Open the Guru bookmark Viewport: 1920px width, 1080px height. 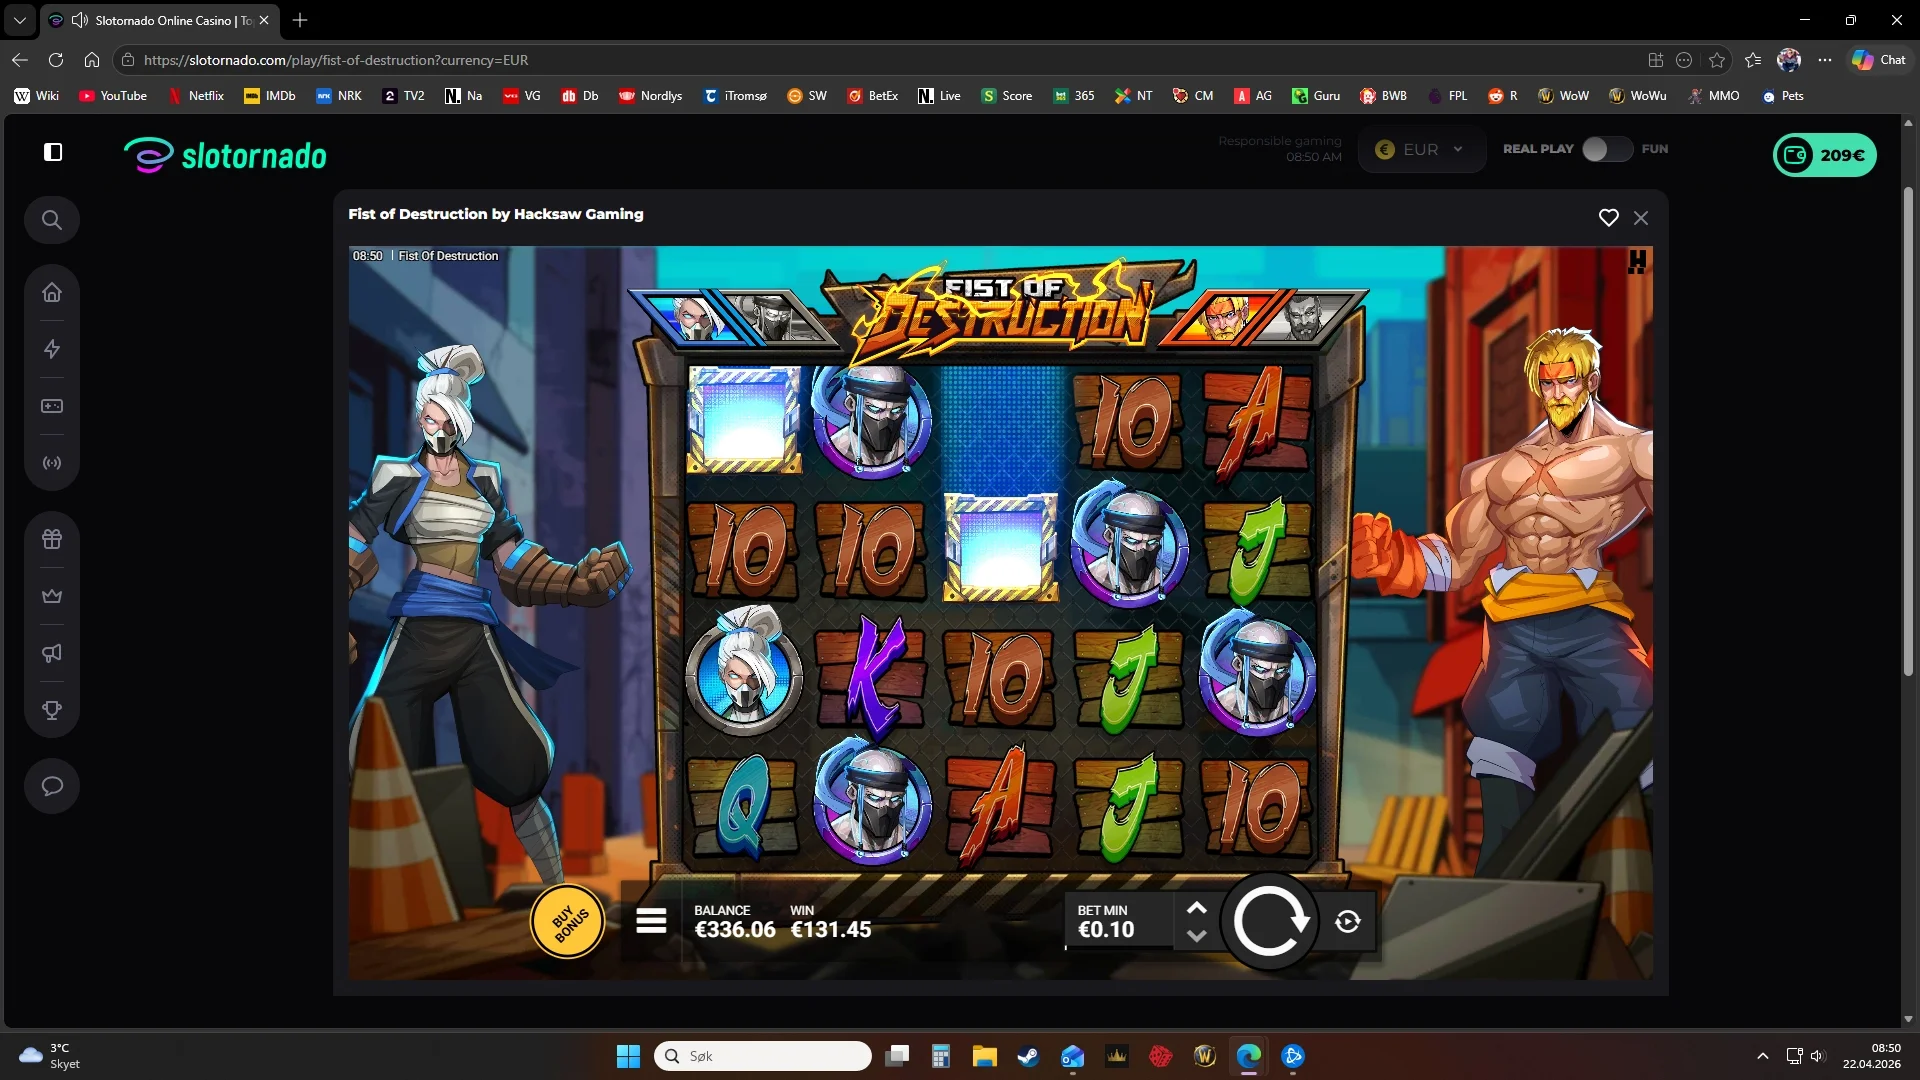[1316, 96]
